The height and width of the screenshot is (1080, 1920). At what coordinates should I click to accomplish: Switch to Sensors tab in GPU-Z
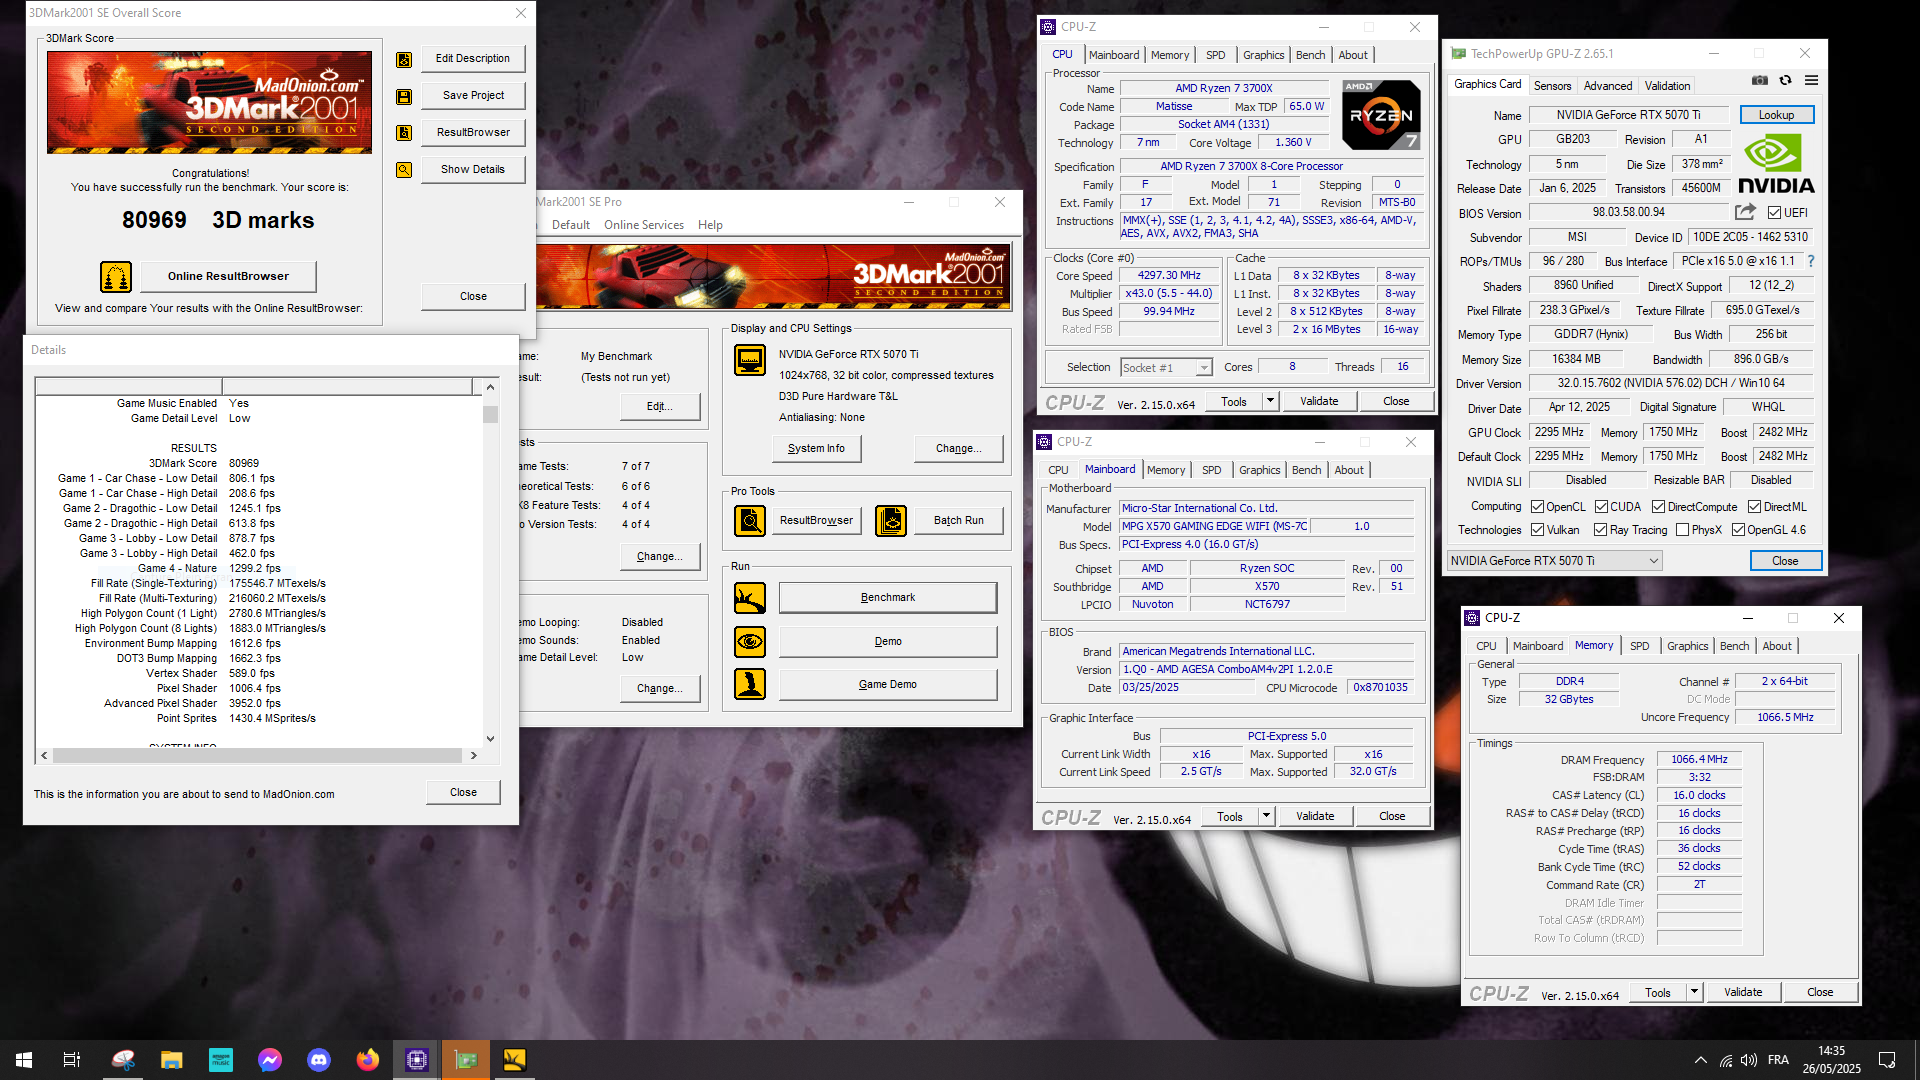pyautogui.click(x=1552, y=86)
